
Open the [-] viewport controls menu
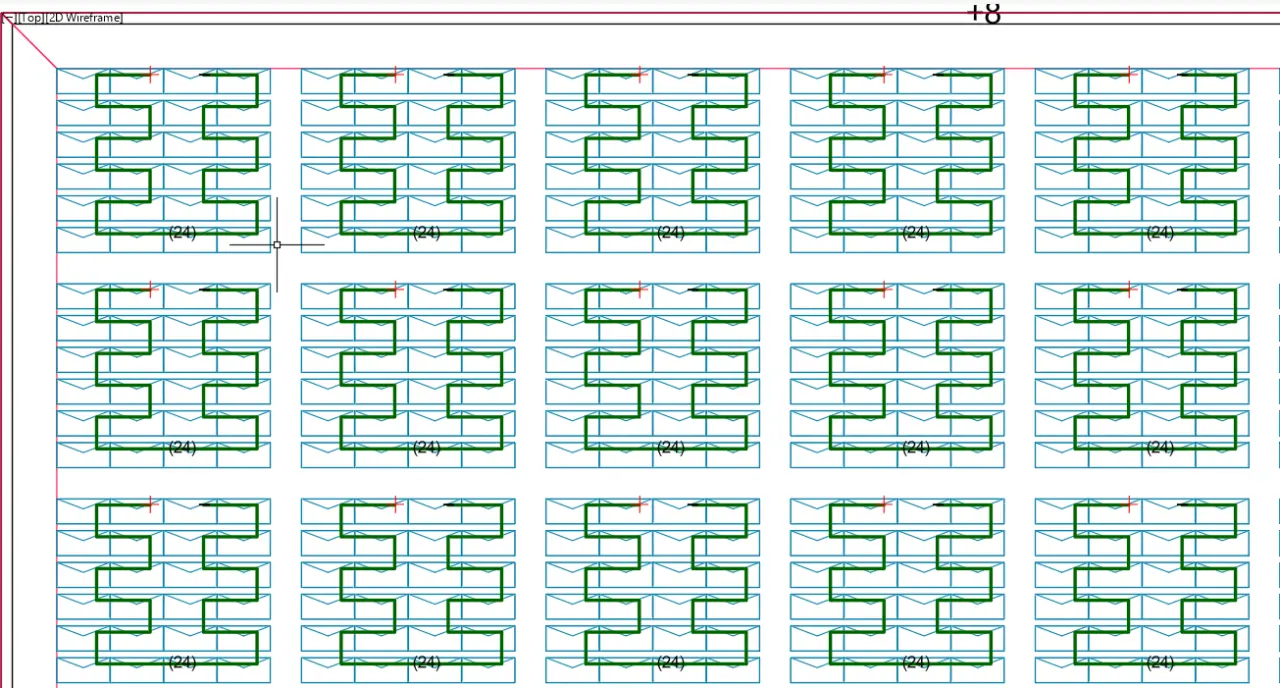(x=8, y=18)
